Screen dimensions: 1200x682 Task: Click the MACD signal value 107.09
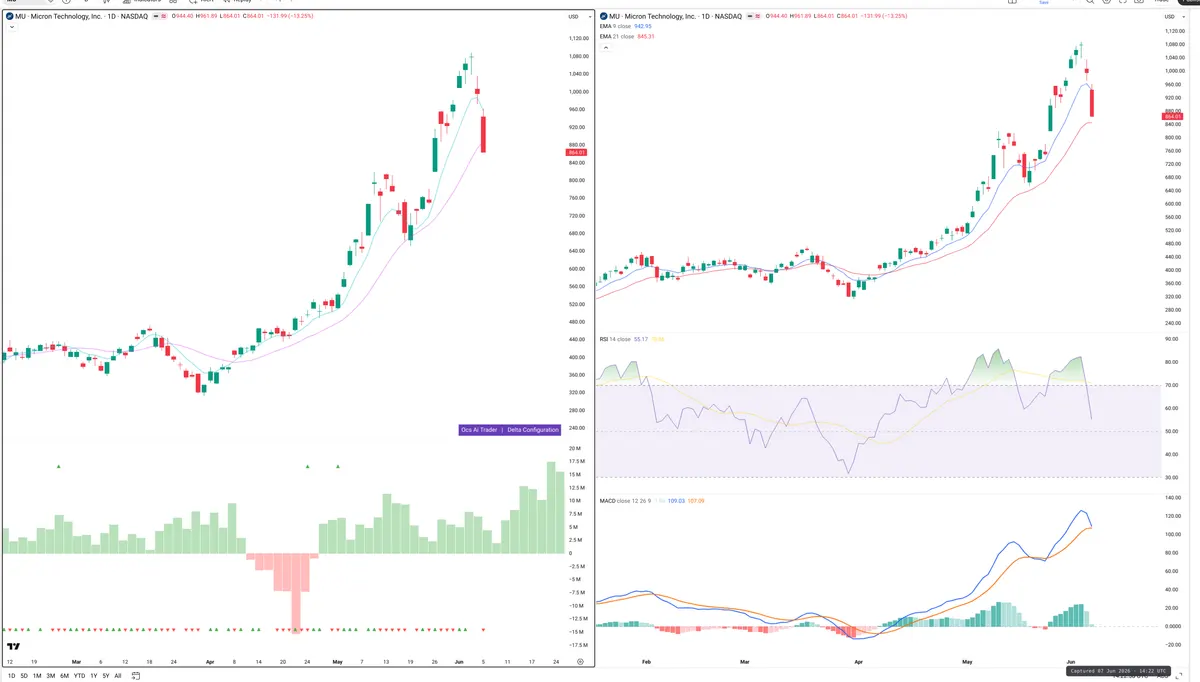(696, 501)
